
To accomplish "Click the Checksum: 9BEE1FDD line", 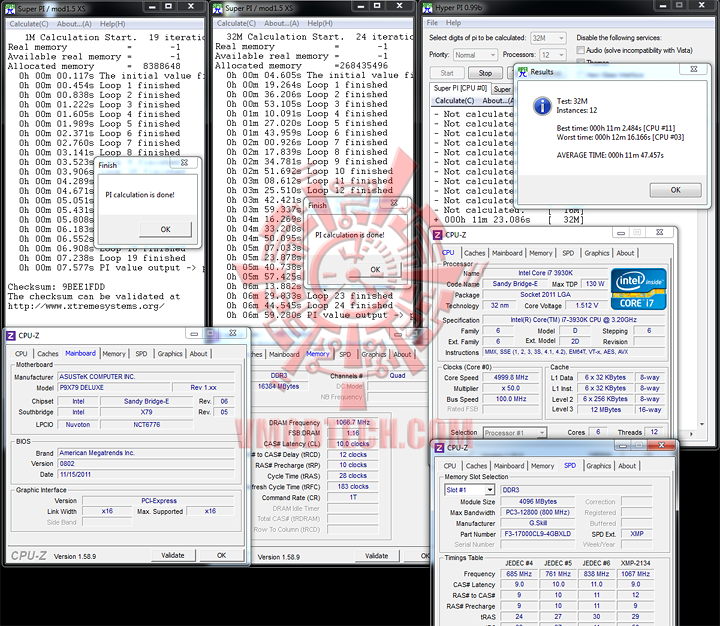I will (x=56, y=287).
